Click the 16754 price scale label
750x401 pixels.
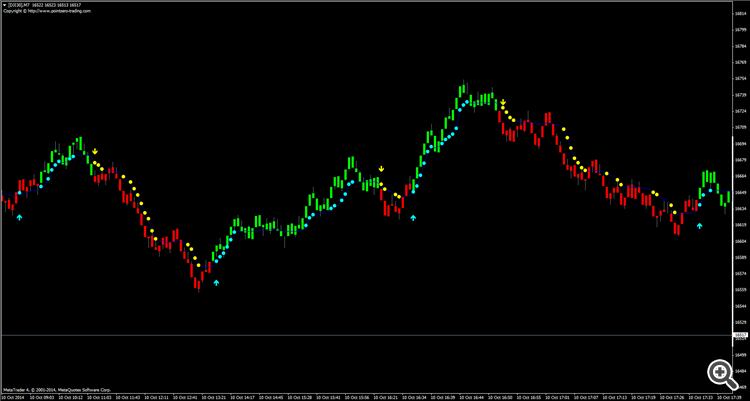(x=741, y=78)
